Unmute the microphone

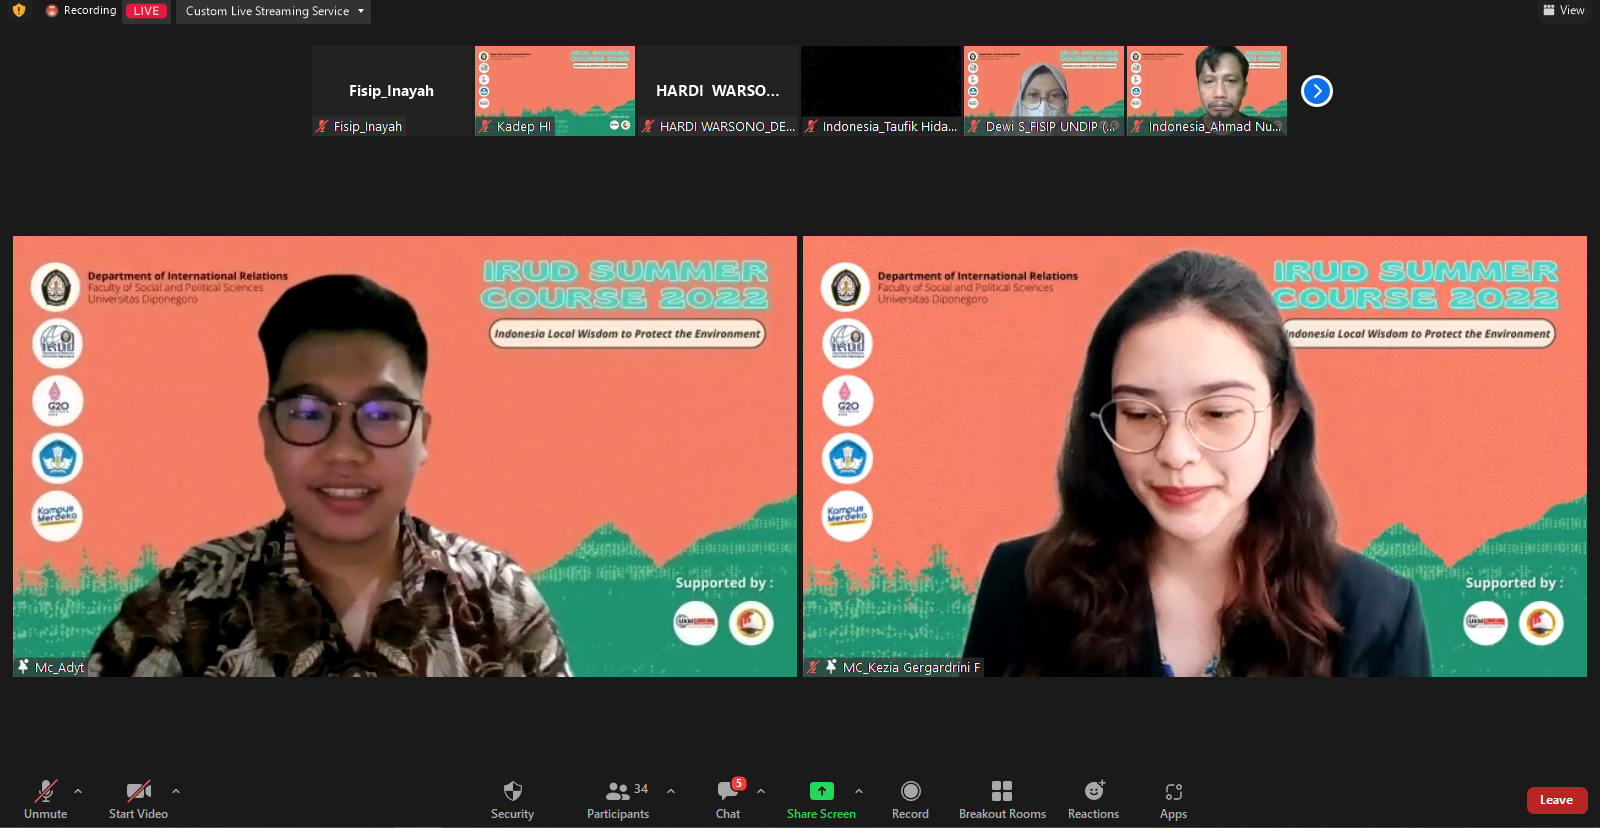pos(46,792)
